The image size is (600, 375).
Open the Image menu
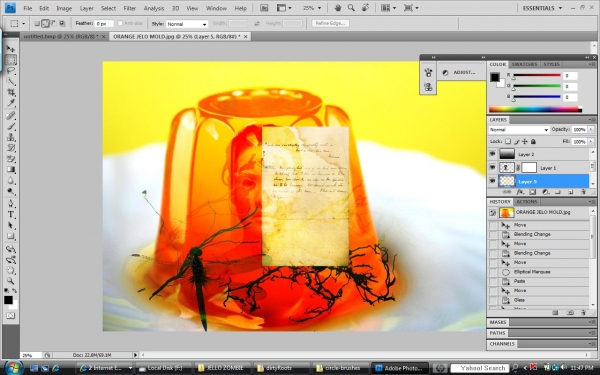(x=64, y=8)
